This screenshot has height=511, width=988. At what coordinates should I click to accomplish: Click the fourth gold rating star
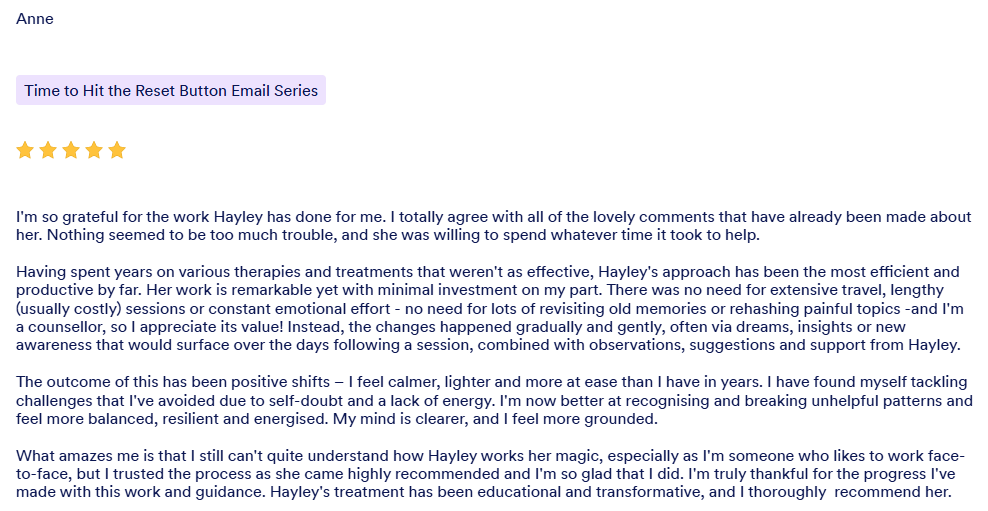click(x=94, y=150)
